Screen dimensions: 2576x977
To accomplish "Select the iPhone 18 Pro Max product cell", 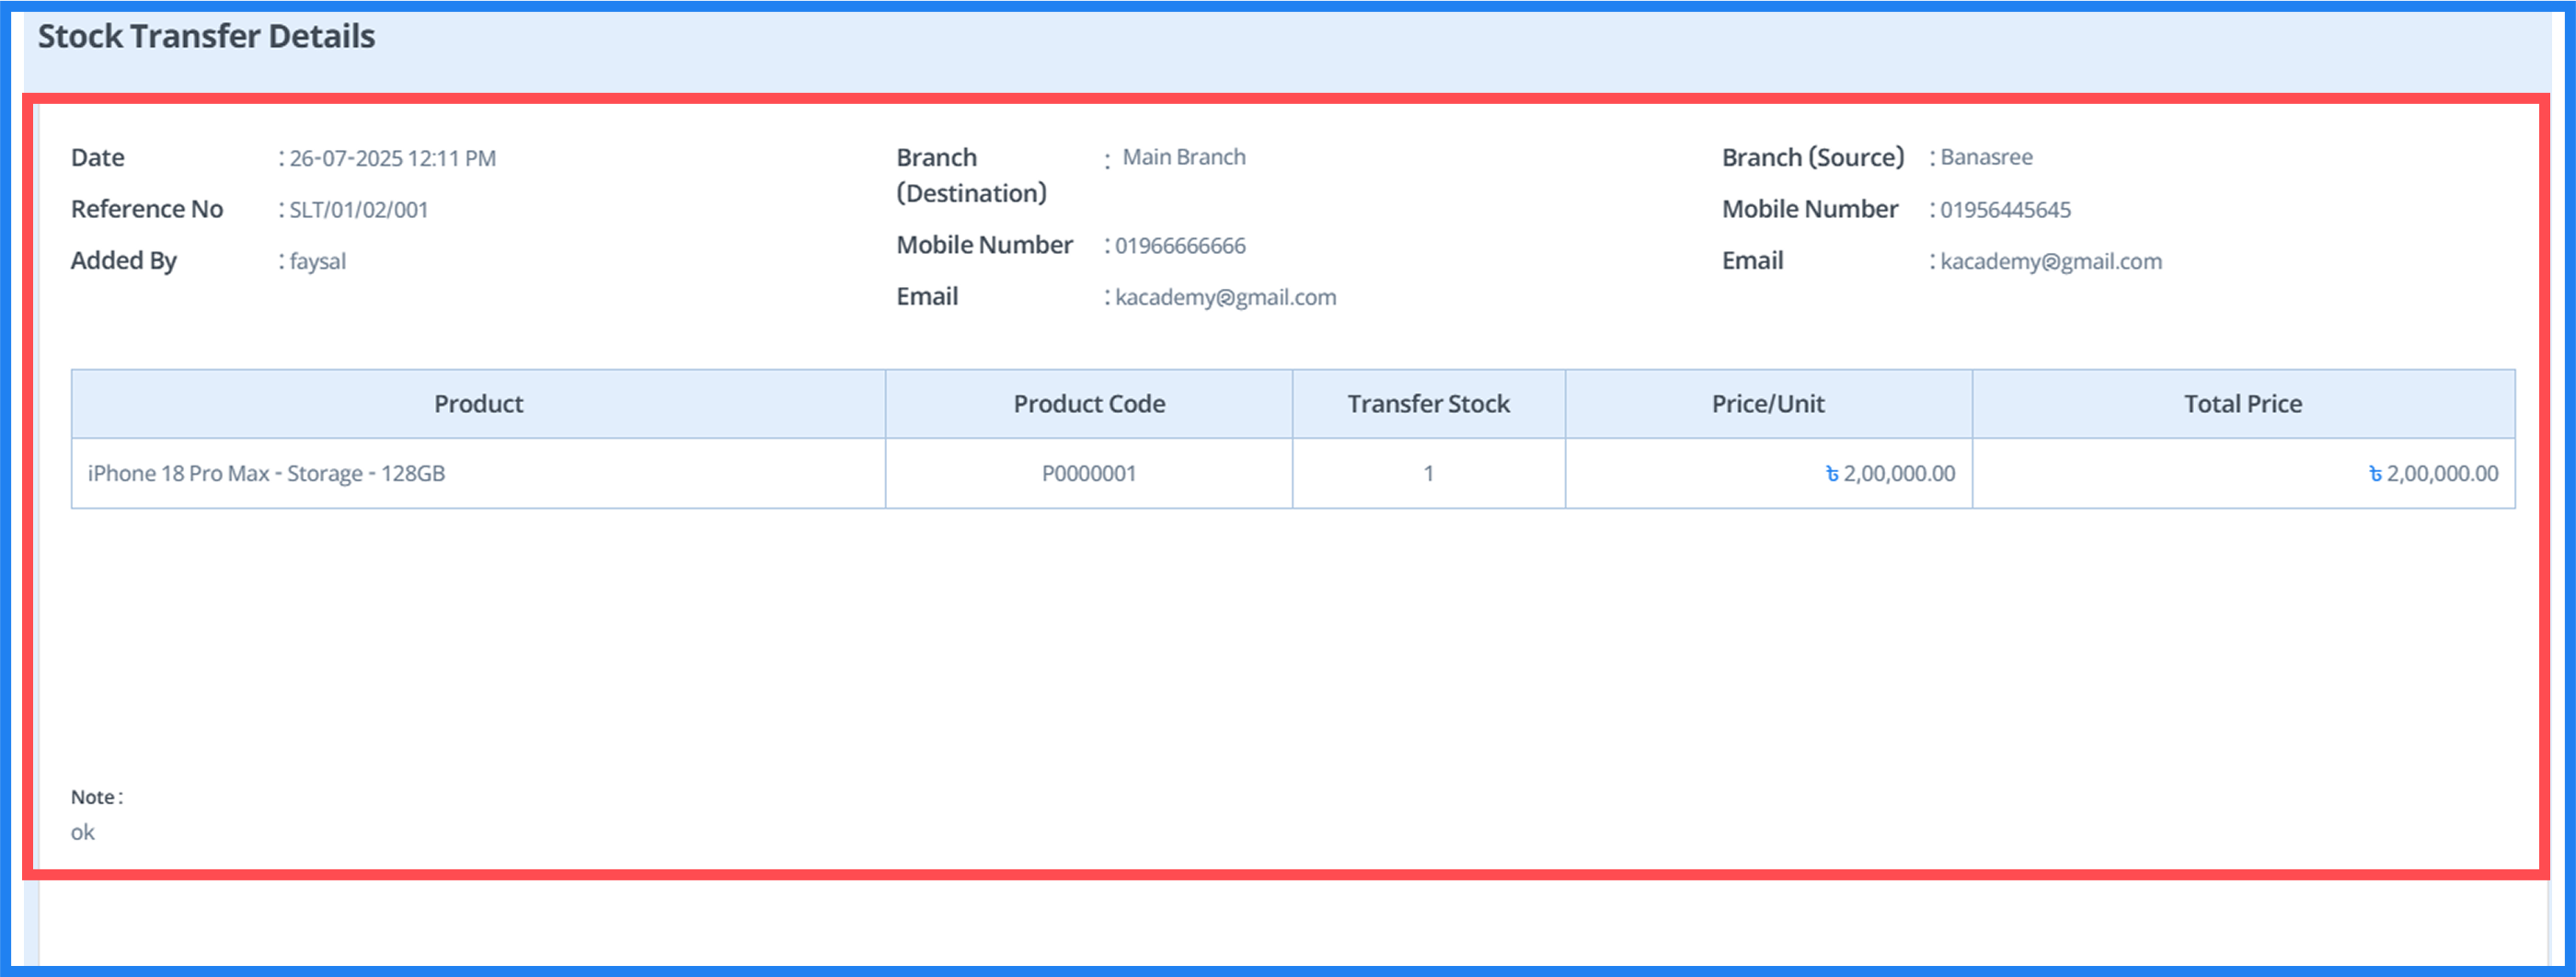I will tap(266, 474).
